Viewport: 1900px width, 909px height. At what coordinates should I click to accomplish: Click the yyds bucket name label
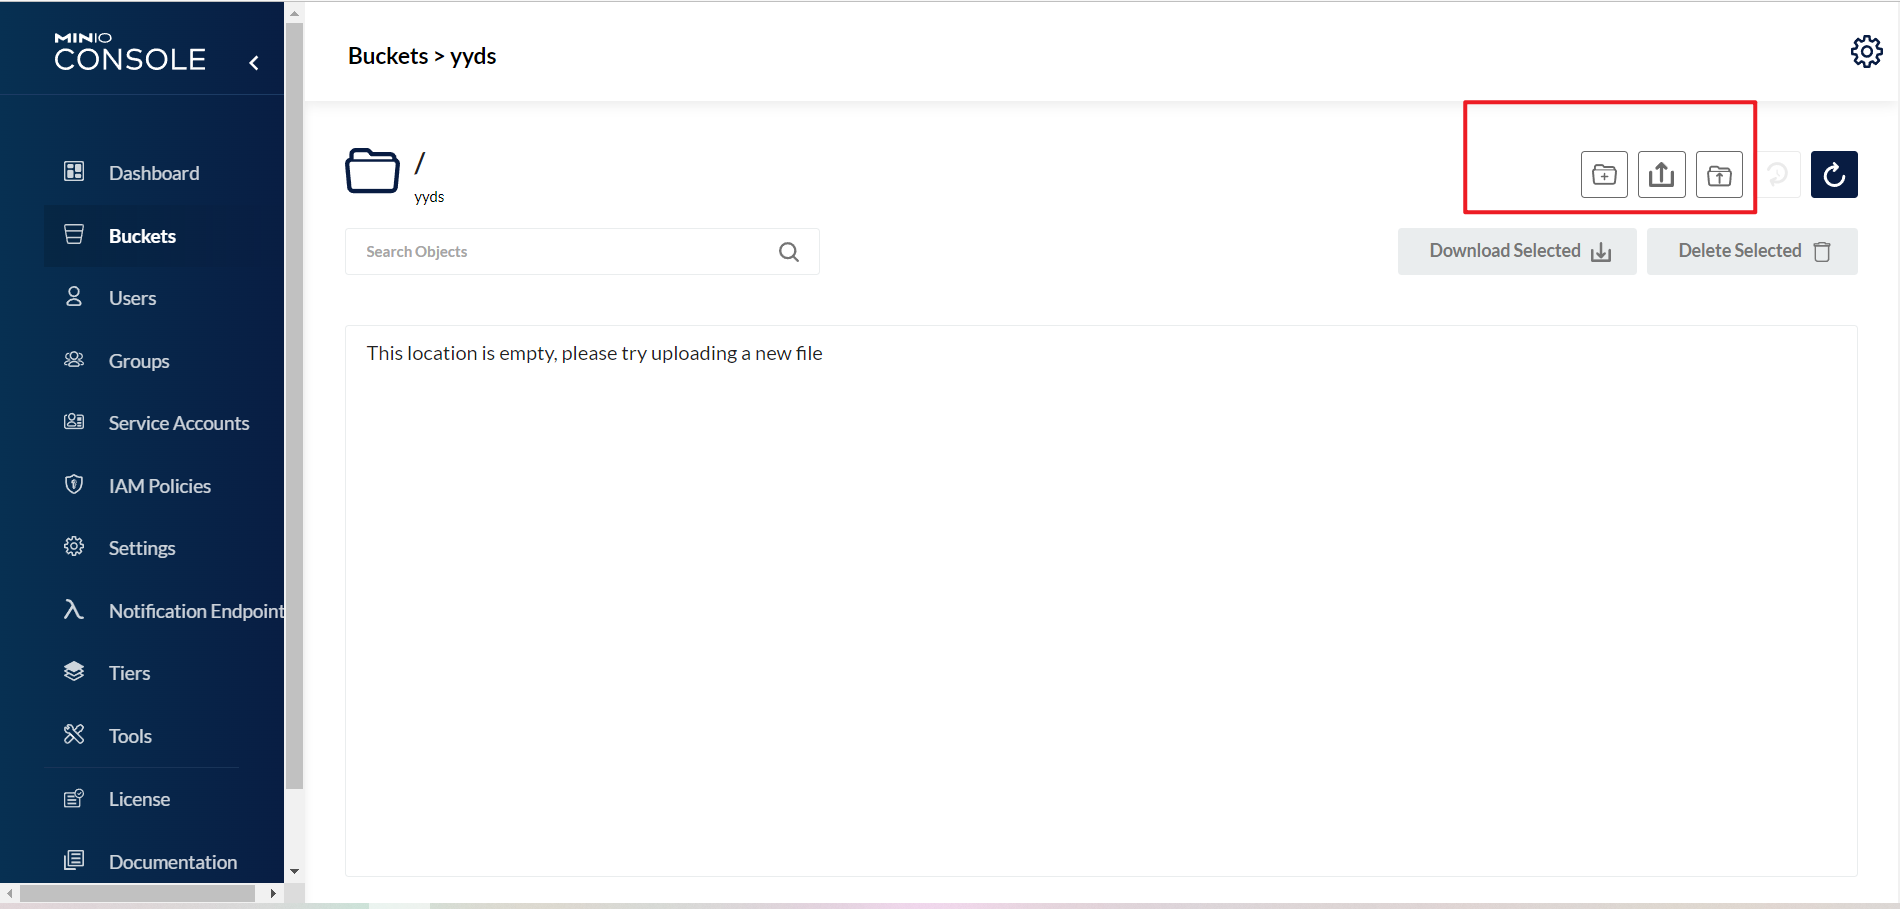[x=429, y=197]
